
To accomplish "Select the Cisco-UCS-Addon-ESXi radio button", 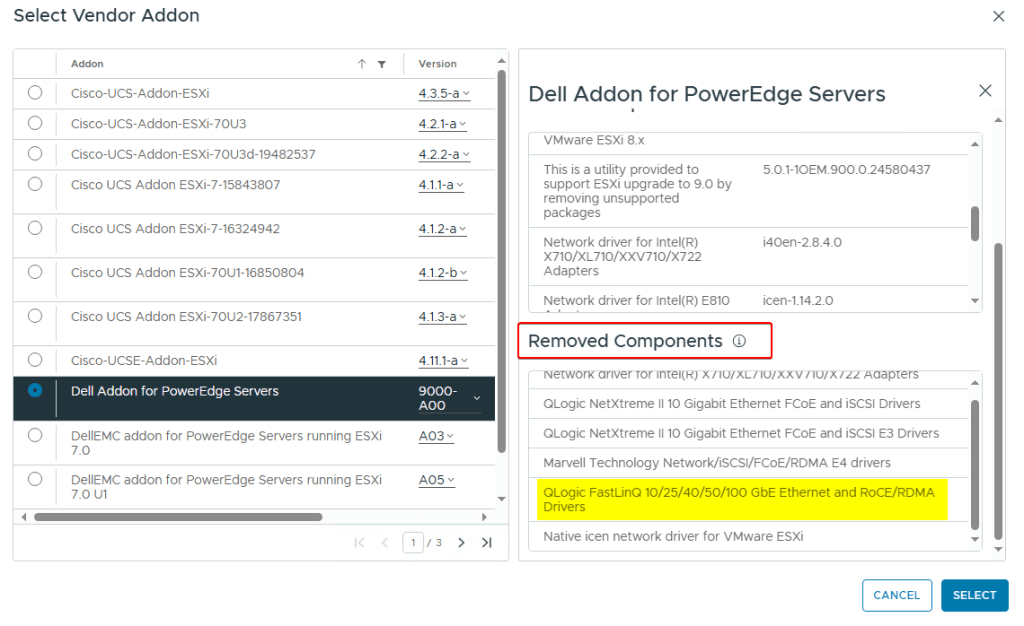I will pyautogui.click(x=35, y=93).
